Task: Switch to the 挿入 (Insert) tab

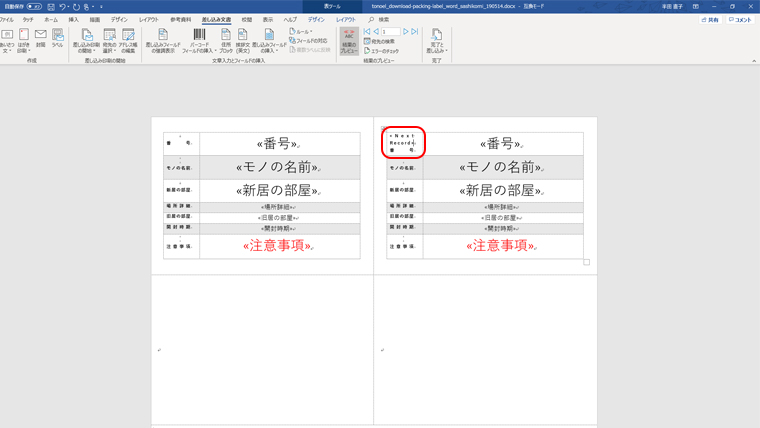Action: click(73, 19)
